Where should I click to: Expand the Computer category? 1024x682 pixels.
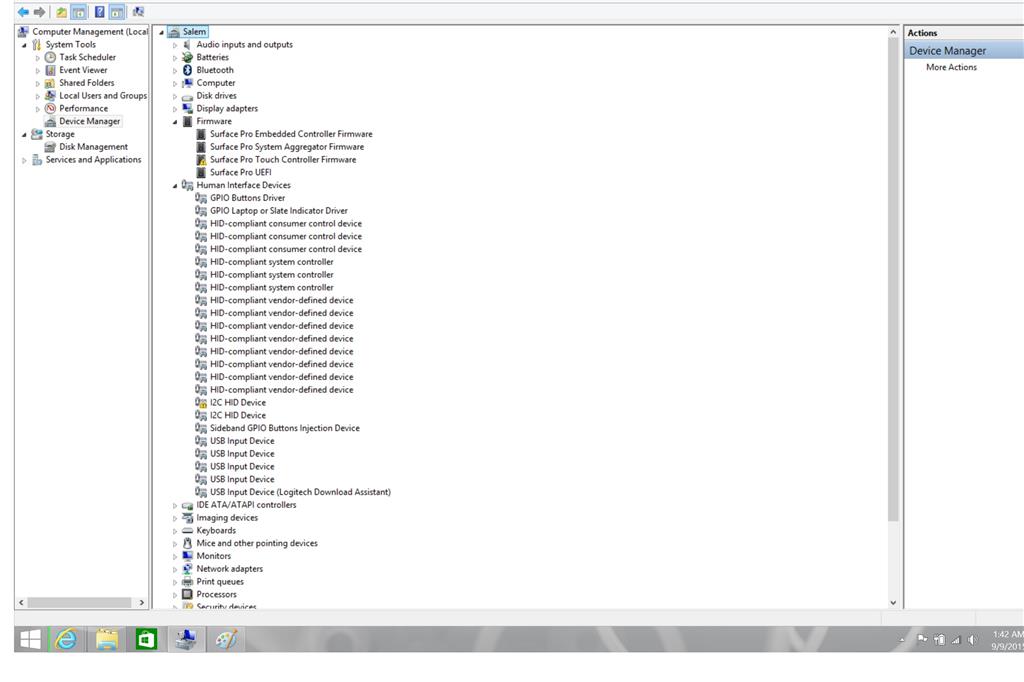(x=175, y=84)
